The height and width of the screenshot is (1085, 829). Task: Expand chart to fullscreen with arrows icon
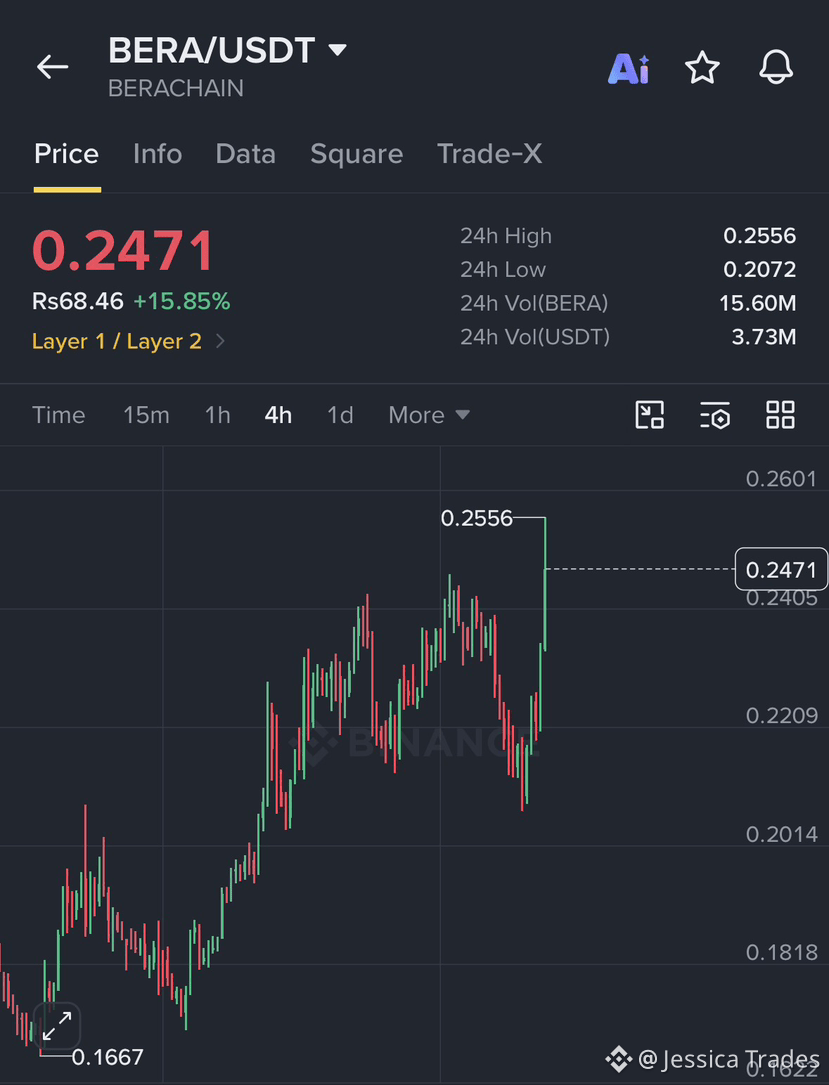pyautogui.click(x=57, y=1025)
